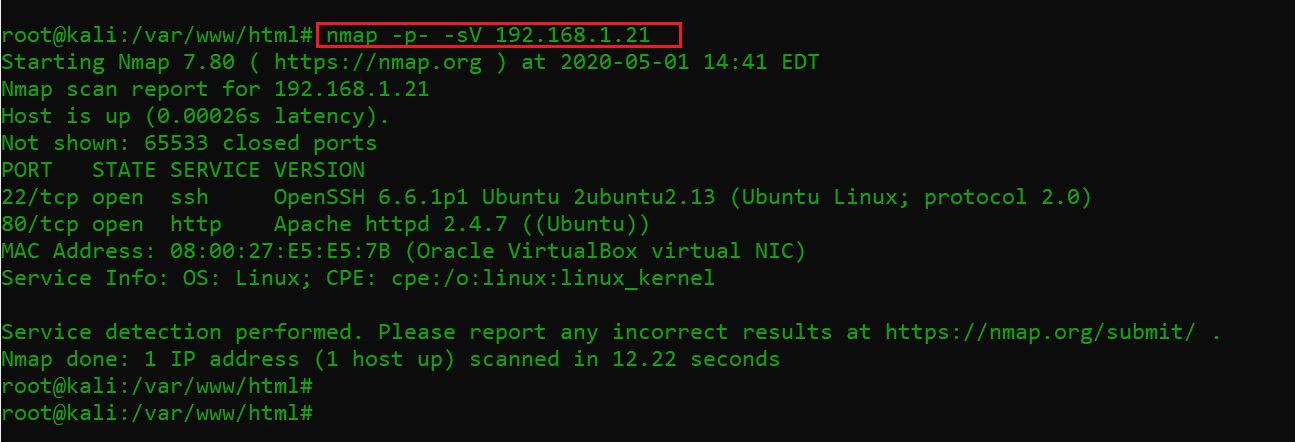The width and height of the screenshot is (1295, 442).
Task: Select the 22/tcp port entry
Action: pos(41,197)
